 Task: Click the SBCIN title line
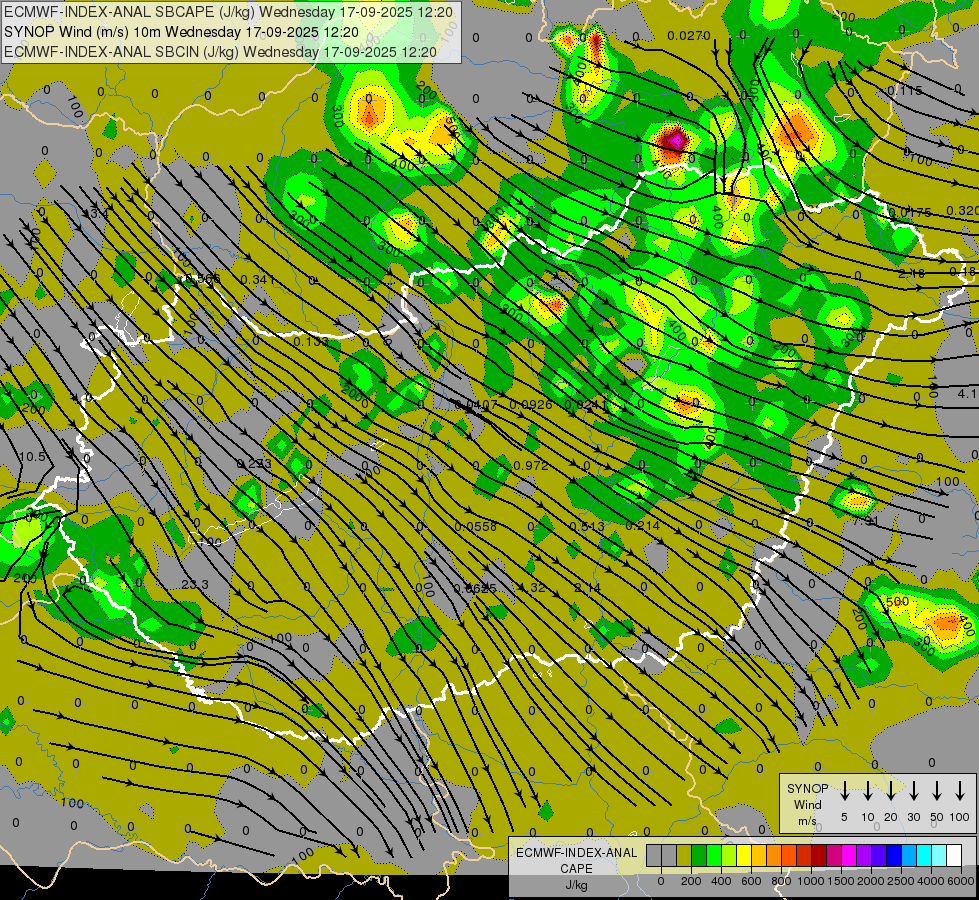point(221,52)
